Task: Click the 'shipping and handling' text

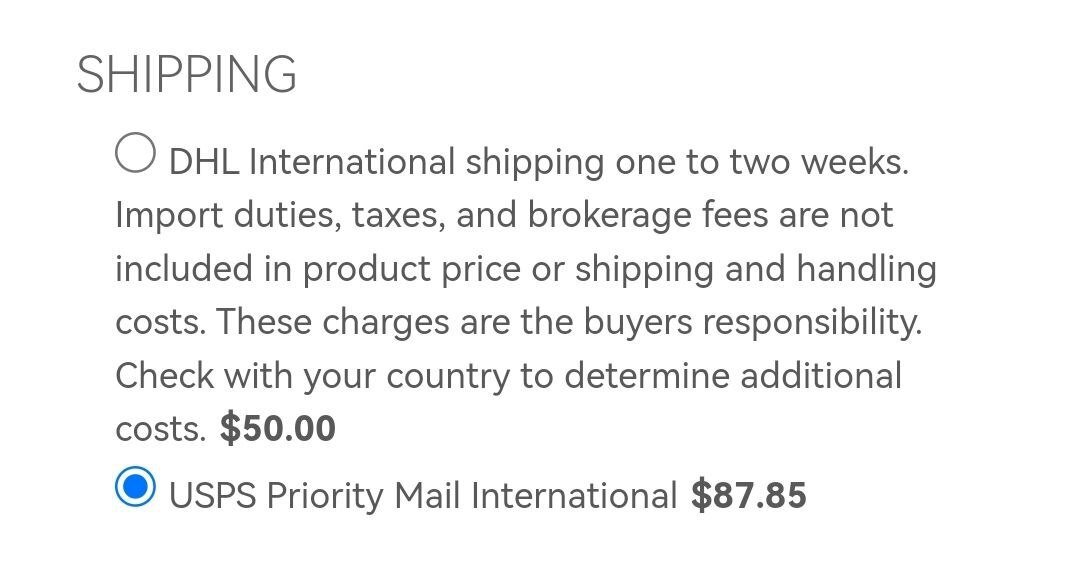Action: click(756, 269)
